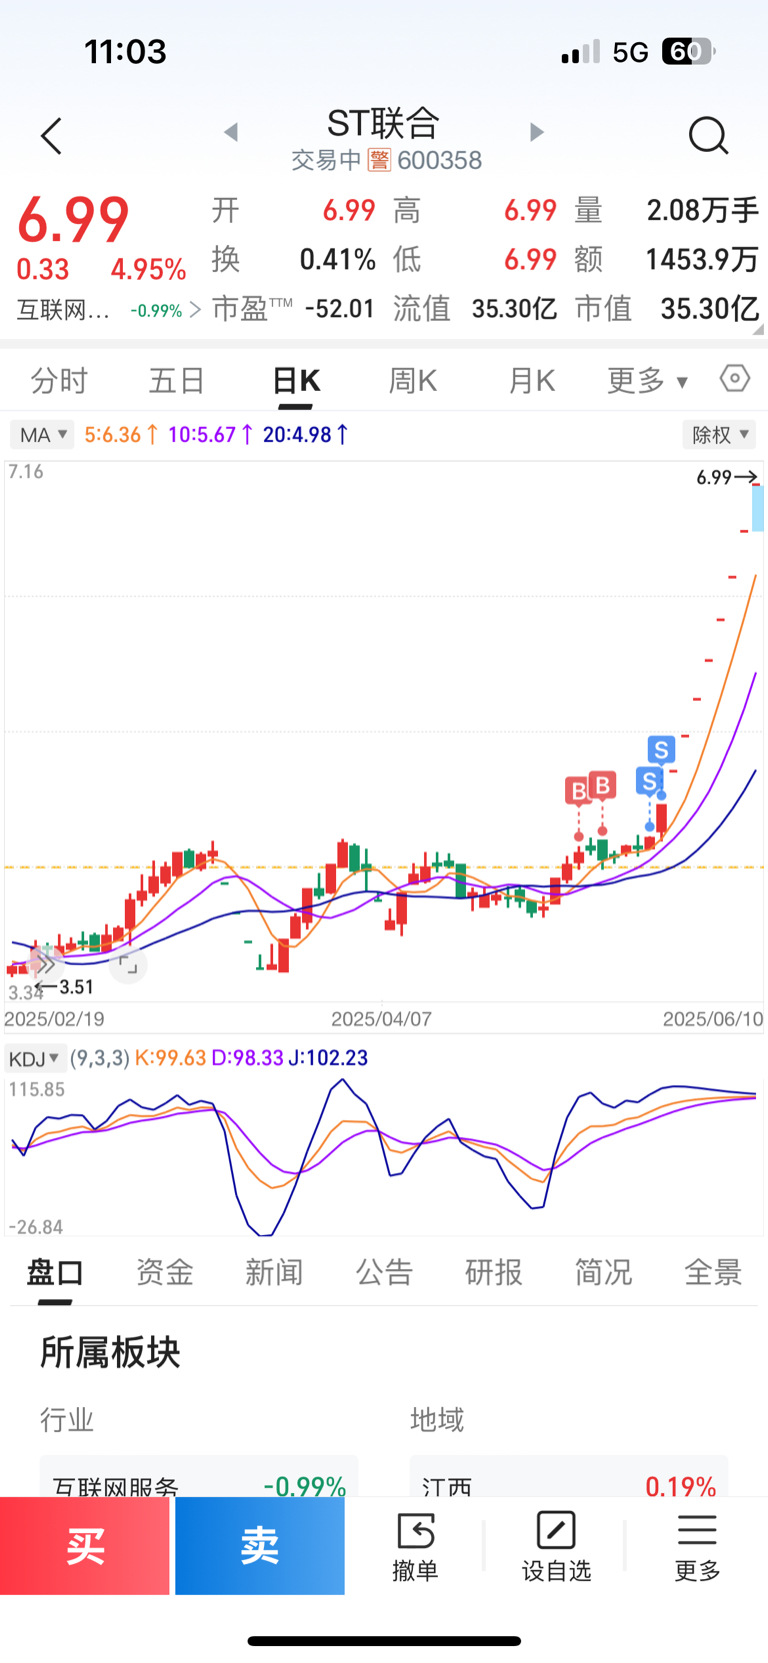Viewport: 768px width, 1663px height.
Task: Go to previous stock with left triangle
Action: point(231,132)
